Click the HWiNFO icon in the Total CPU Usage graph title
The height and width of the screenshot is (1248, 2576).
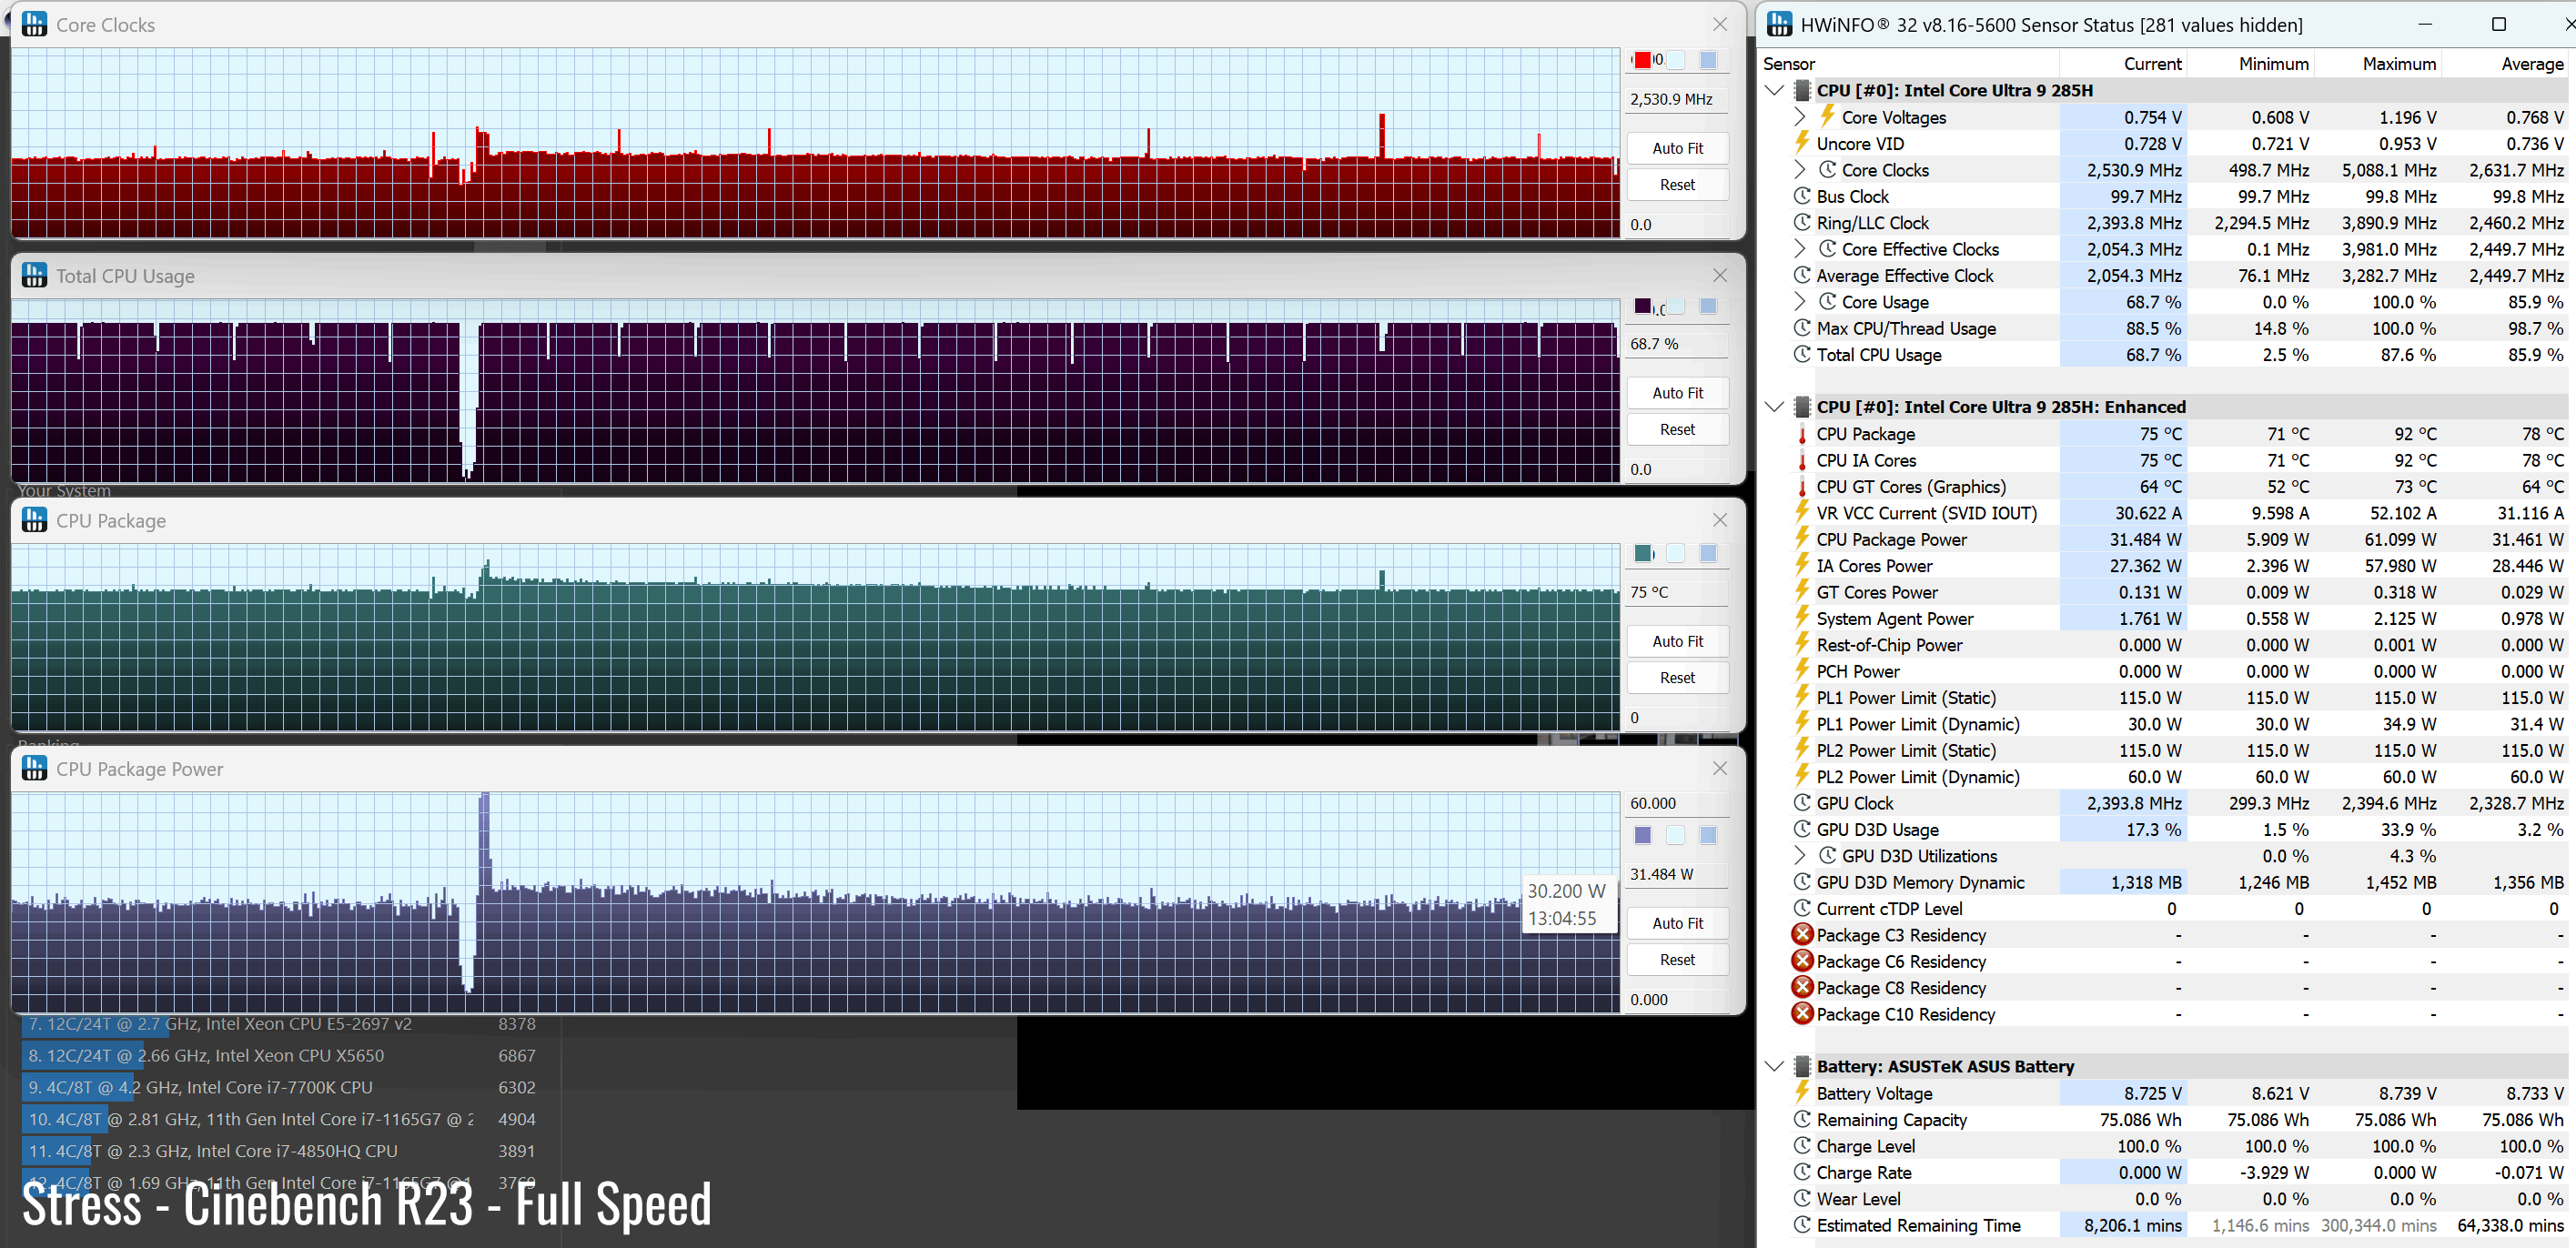coord(35,274)
